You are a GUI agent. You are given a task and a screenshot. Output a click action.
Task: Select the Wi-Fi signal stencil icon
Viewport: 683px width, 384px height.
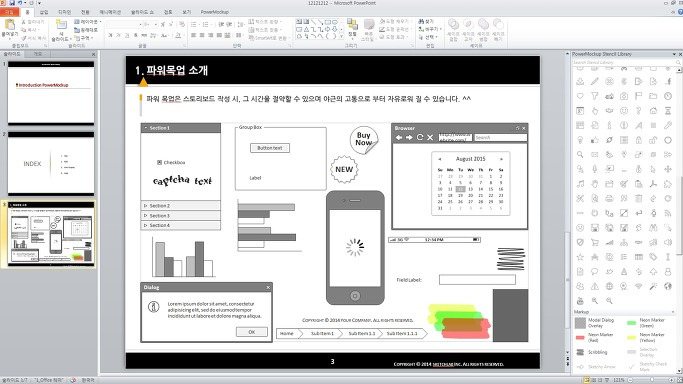tap(639, 286)
